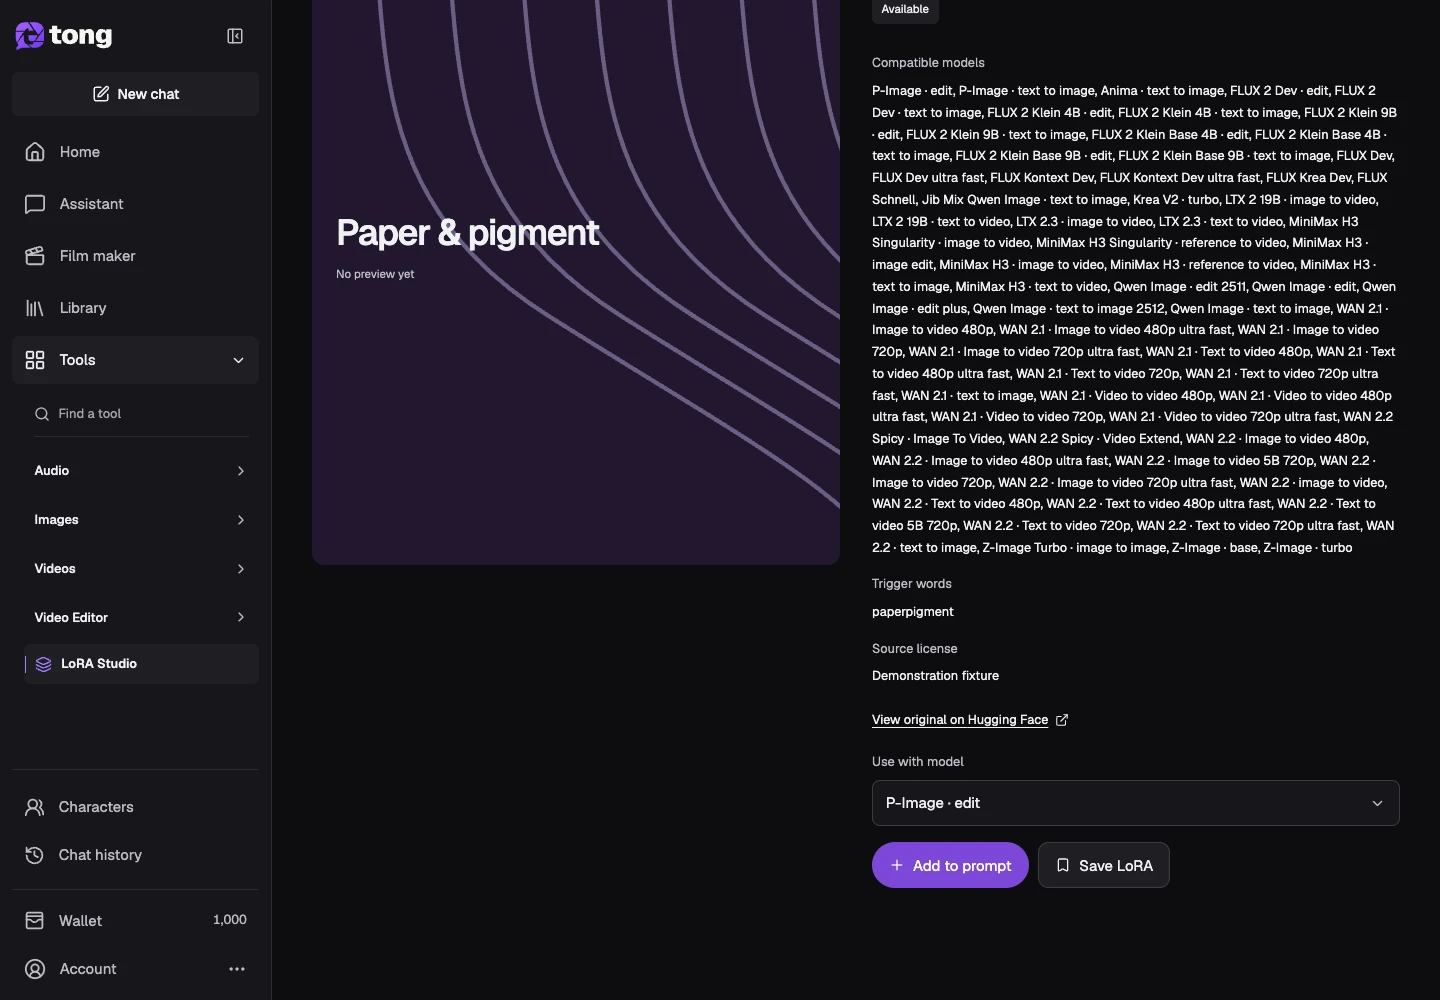Viewport: 1440px width, 1000px height.
Task: Focus the Find a tool search field
Action: click(142, 414)
